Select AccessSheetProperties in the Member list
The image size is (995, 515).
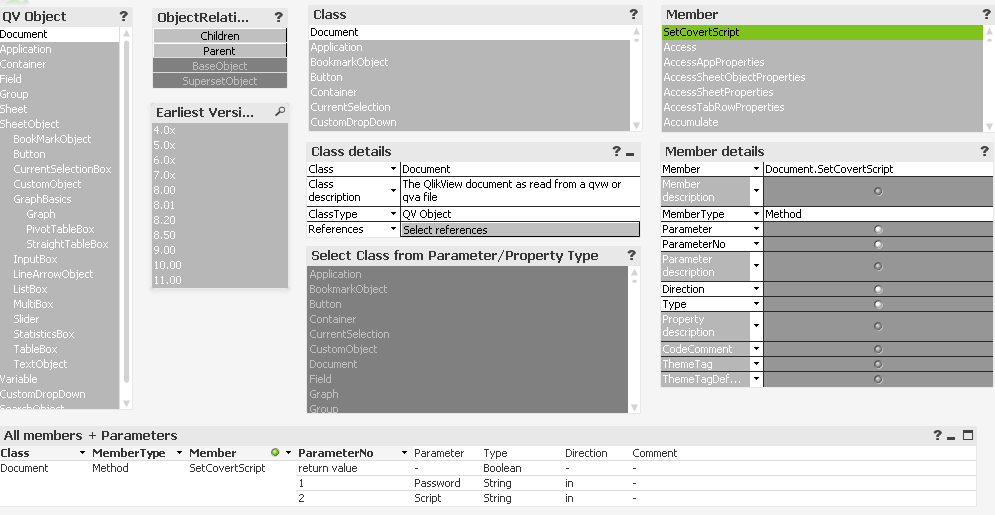[718, 92]
